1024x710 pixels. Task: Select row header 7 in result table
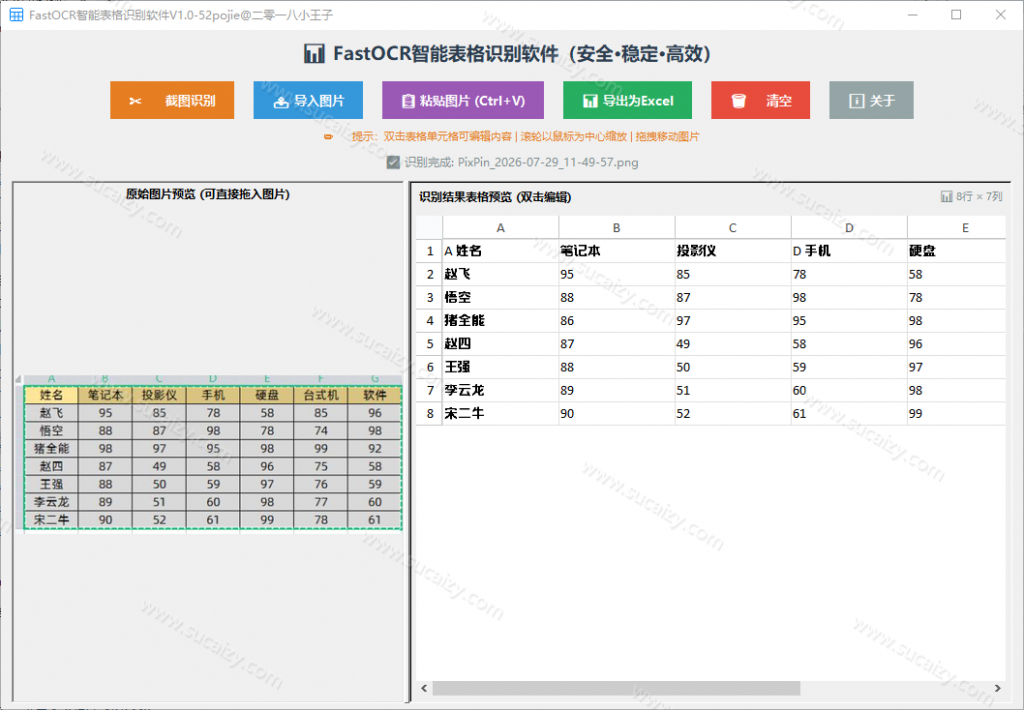pos(430,390)
